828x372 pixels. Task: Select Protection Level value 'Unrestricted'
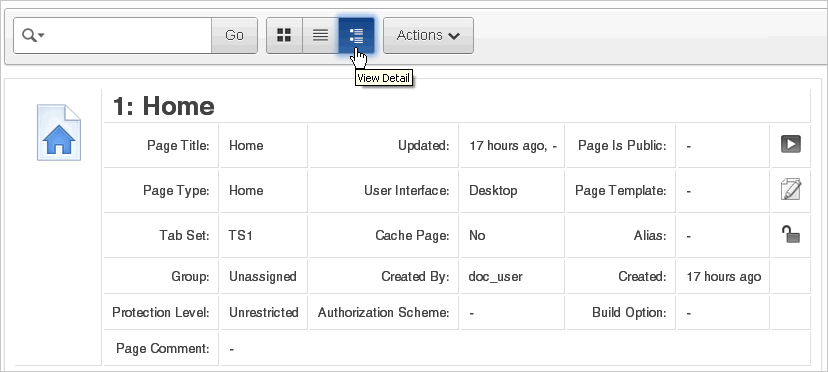[x=264, y=312]
